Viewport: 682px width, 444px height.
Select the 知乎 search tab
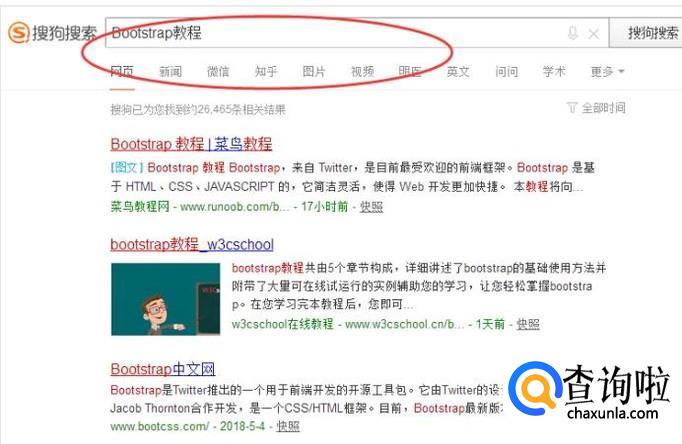[x=266, y=71]
